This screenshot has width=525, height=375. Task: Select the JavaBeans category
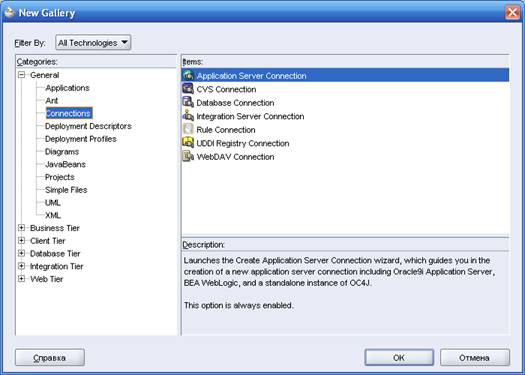tap(65, 164)
